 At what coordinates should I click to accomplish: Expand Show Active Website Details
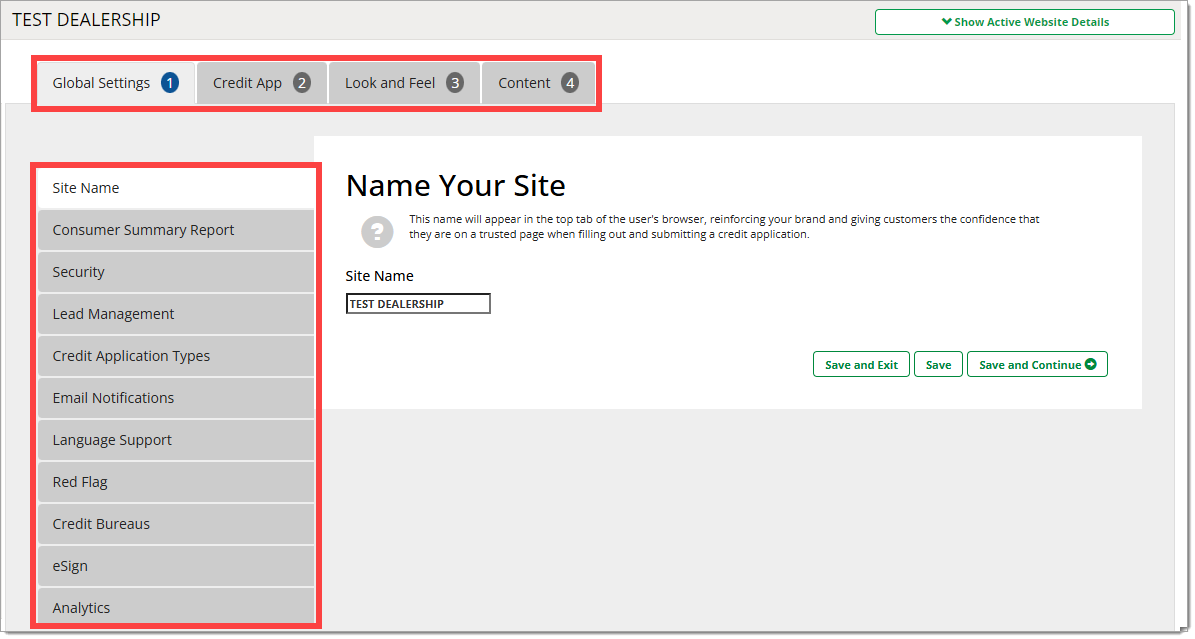[x=1024, y=22]
